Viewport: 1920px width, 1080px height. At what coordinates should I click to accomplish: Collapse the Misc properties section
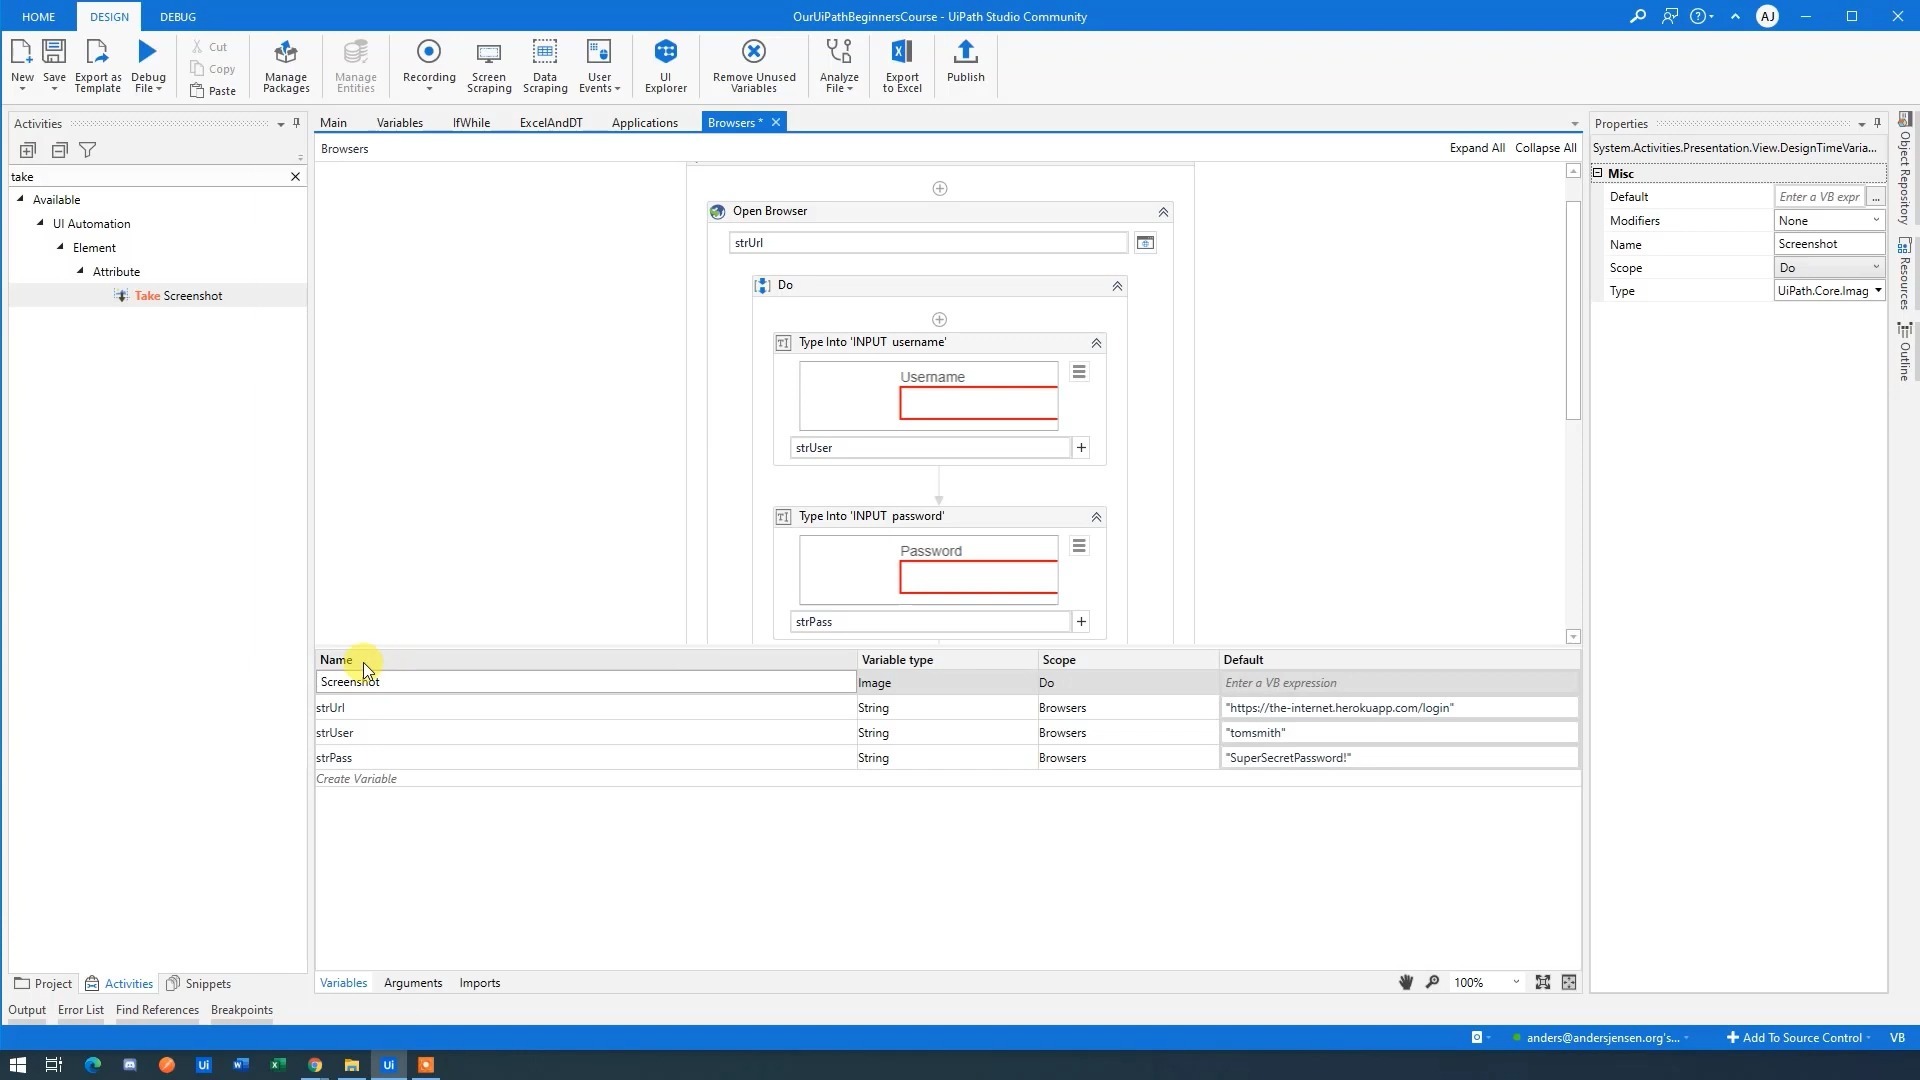pos(1598,173)
